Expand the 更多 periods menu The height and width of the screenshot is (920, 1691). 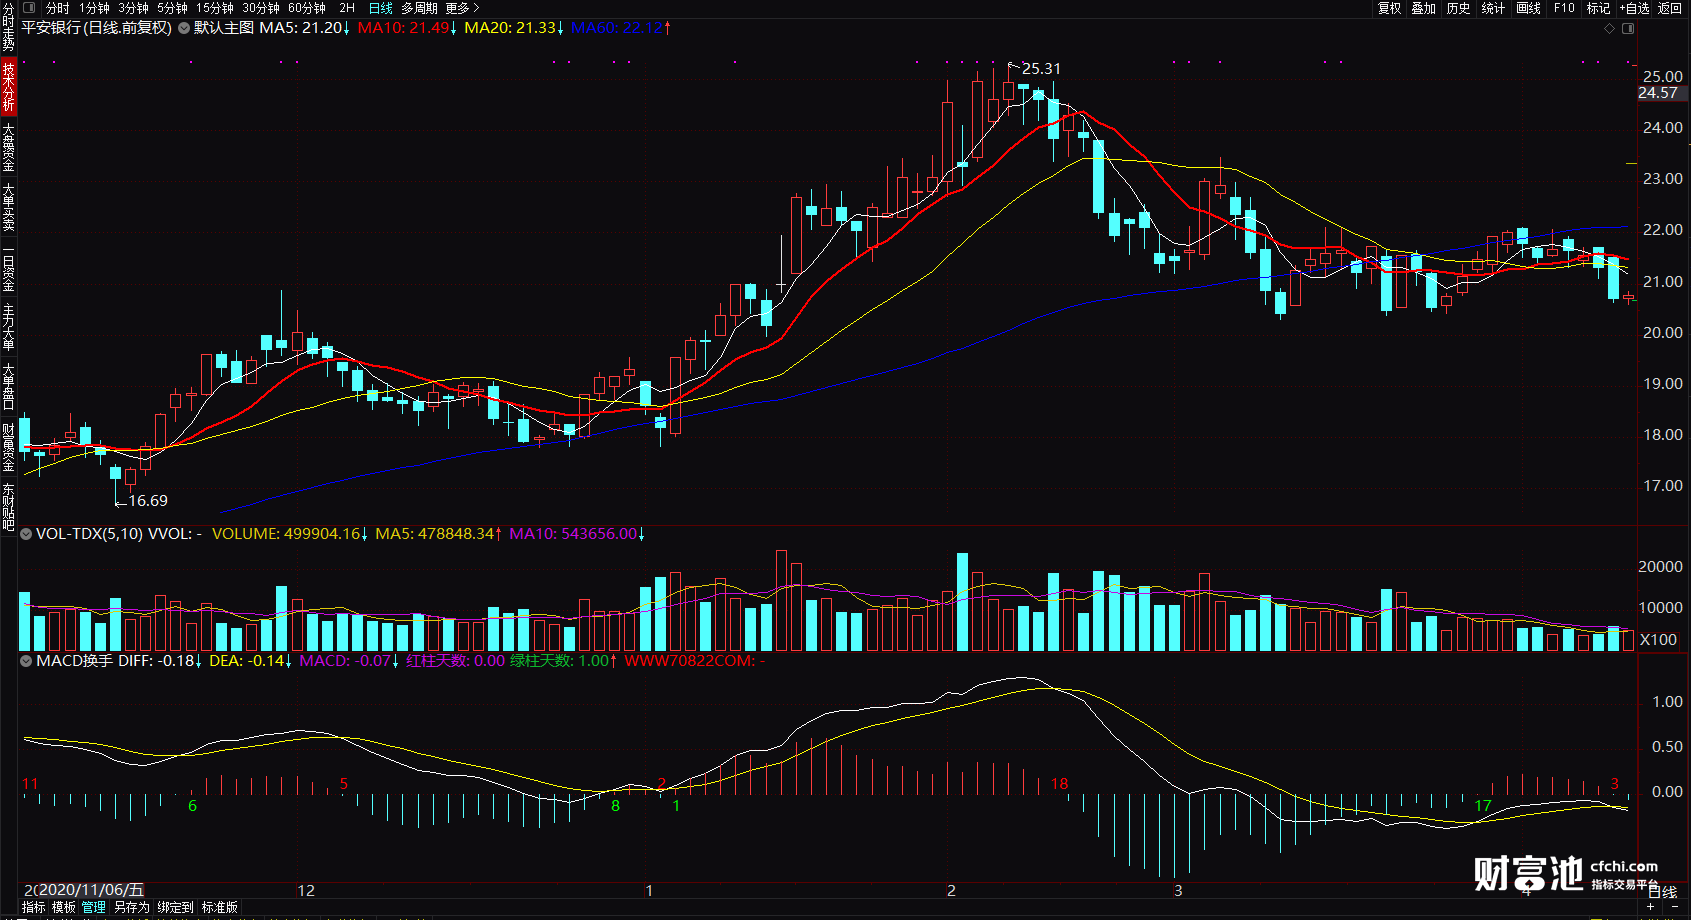click(x=462, y=8)
